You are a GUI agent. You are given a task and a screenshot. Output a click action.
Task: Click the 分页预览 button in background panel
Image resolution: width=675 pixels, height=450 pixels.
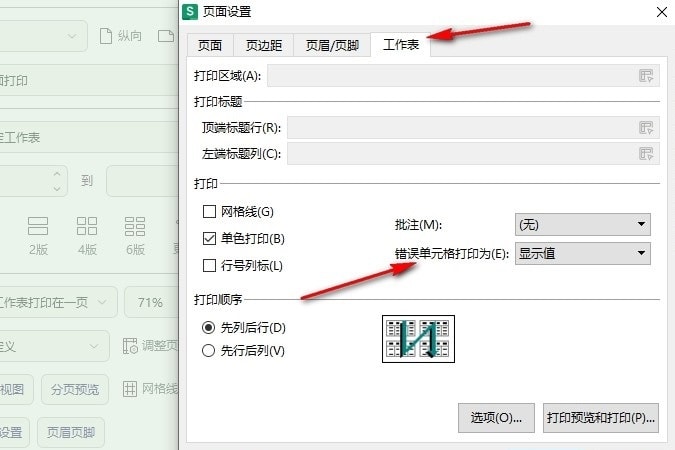click(x=75, y=389)
